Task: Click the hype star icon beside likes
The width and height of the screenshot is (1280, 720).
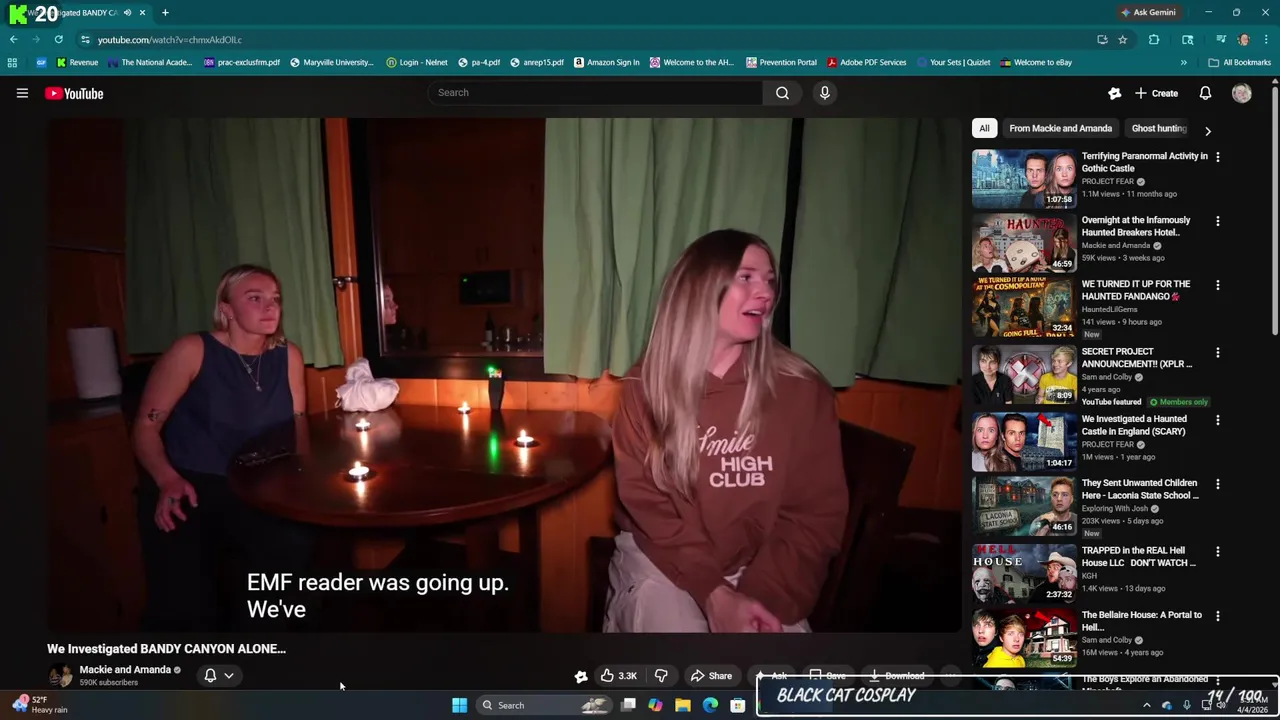Action: pyautogui.click(x=581, y=676)
